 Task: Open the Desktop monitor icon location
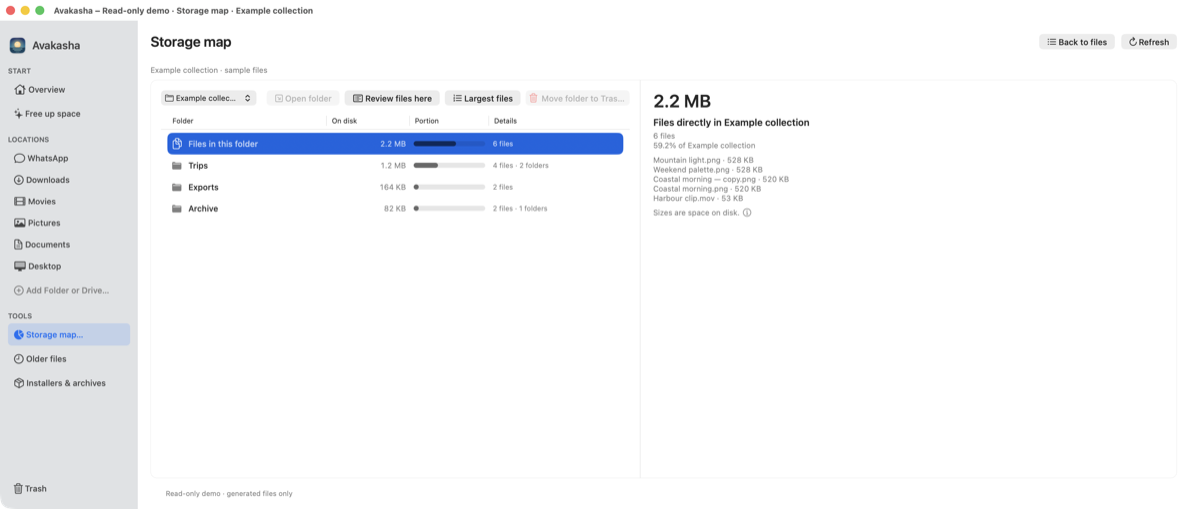[x=20, y=266]
